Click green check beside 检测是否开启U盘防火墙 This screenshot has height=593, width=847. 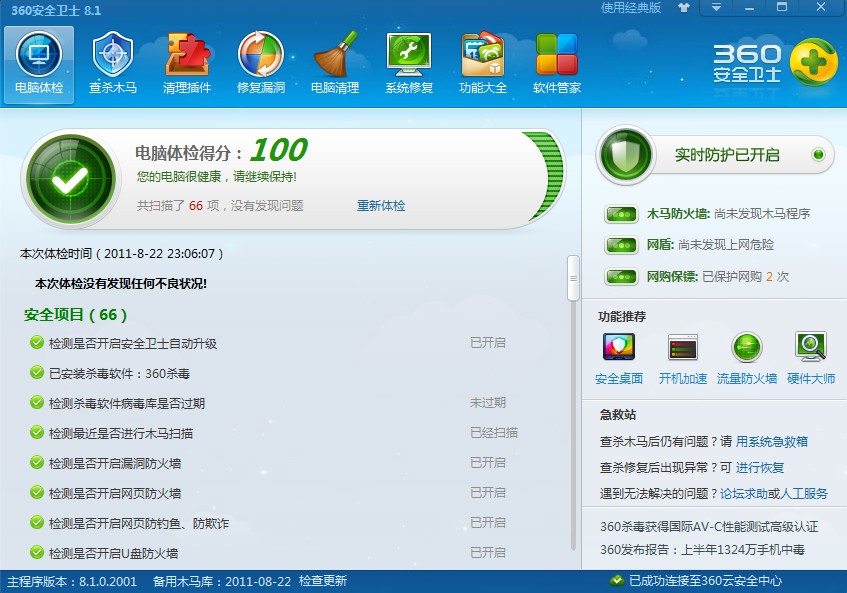pyautogui.click(x=37, y=552)
